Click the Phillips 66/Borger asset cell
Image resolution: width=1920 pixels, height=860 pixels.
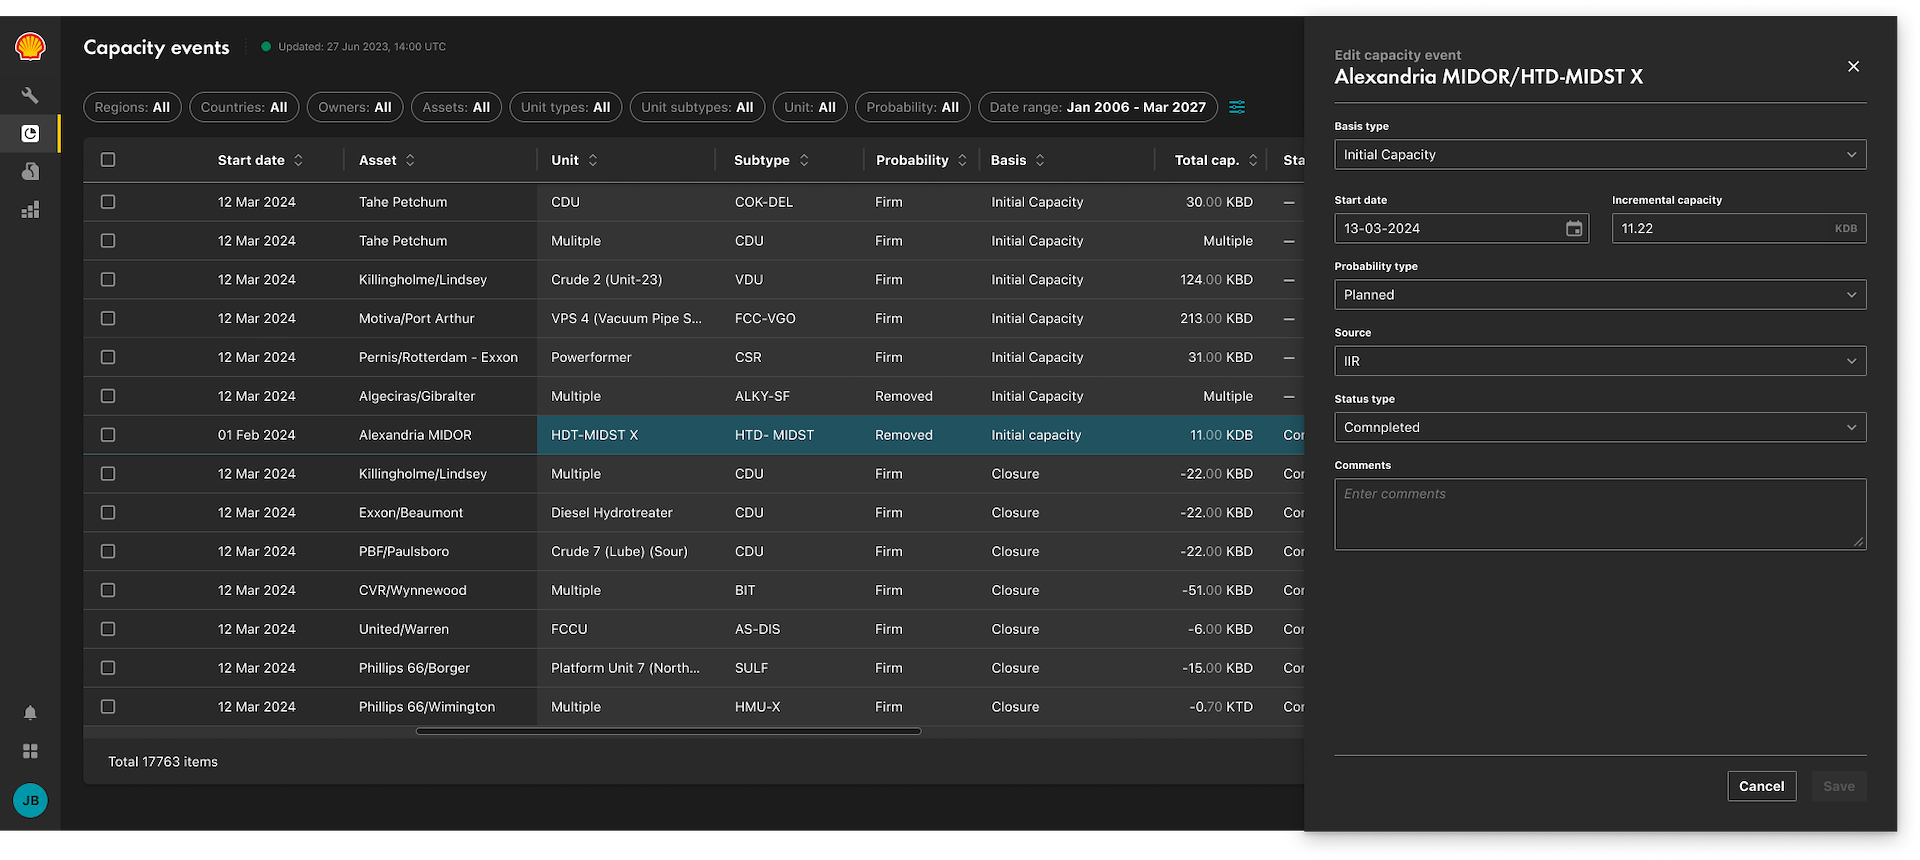click(414, 668)
